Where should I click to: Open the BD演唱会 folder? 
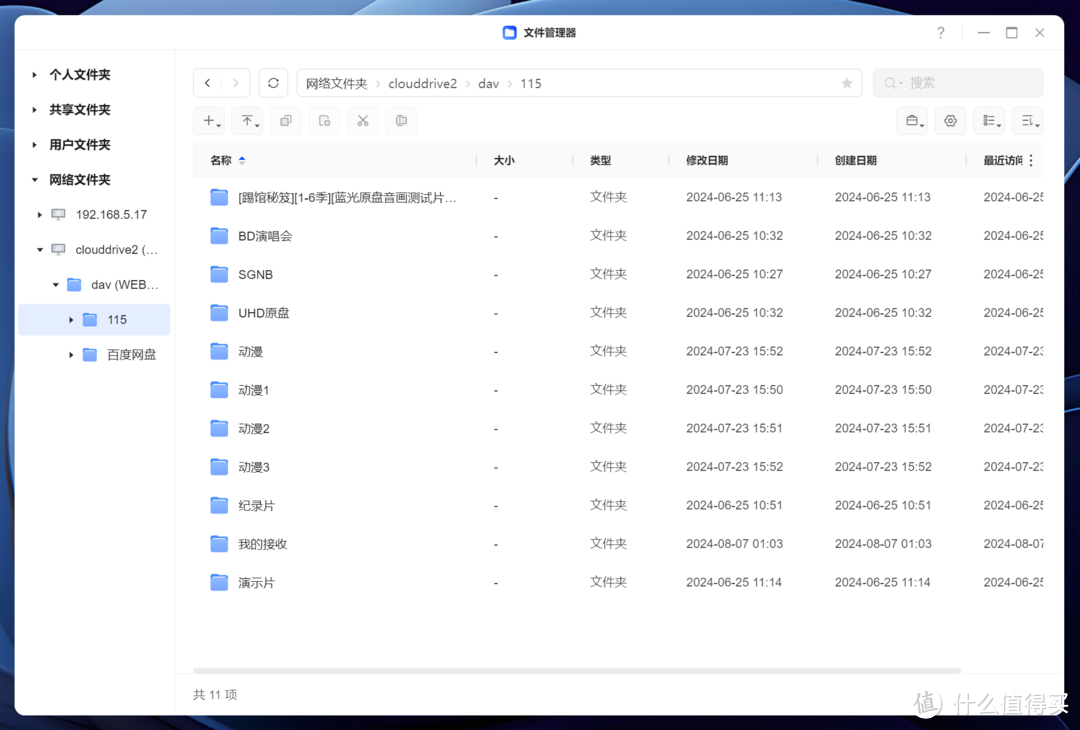tap(263, 235)
